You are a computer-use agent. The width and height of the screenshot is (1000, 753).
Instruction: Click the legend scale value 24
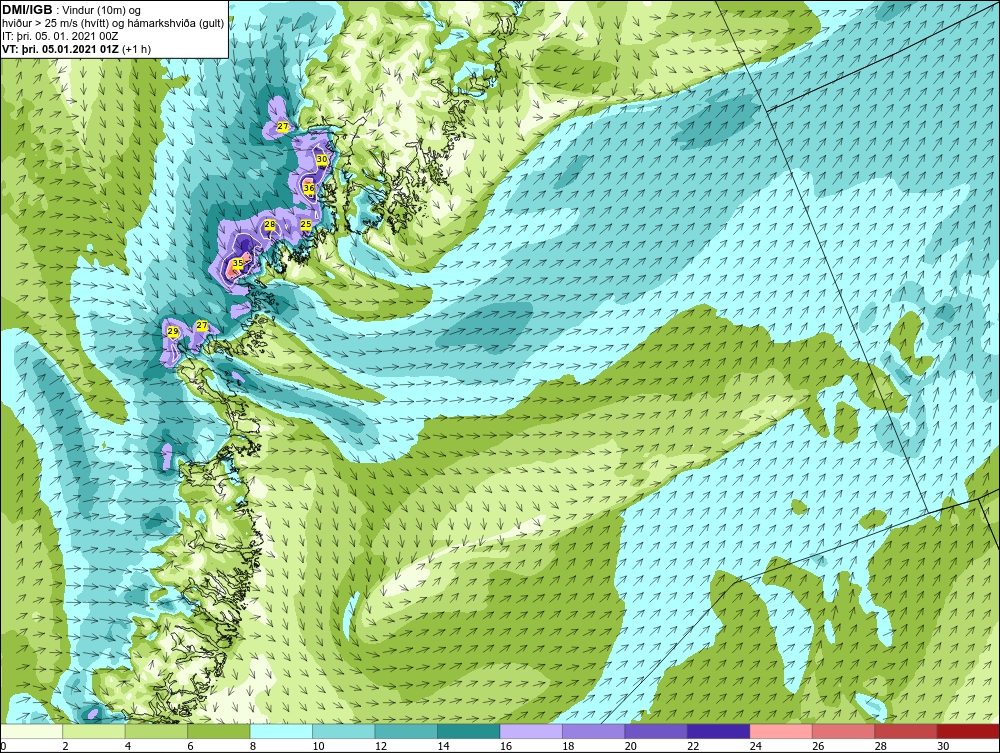pos(756,746)
